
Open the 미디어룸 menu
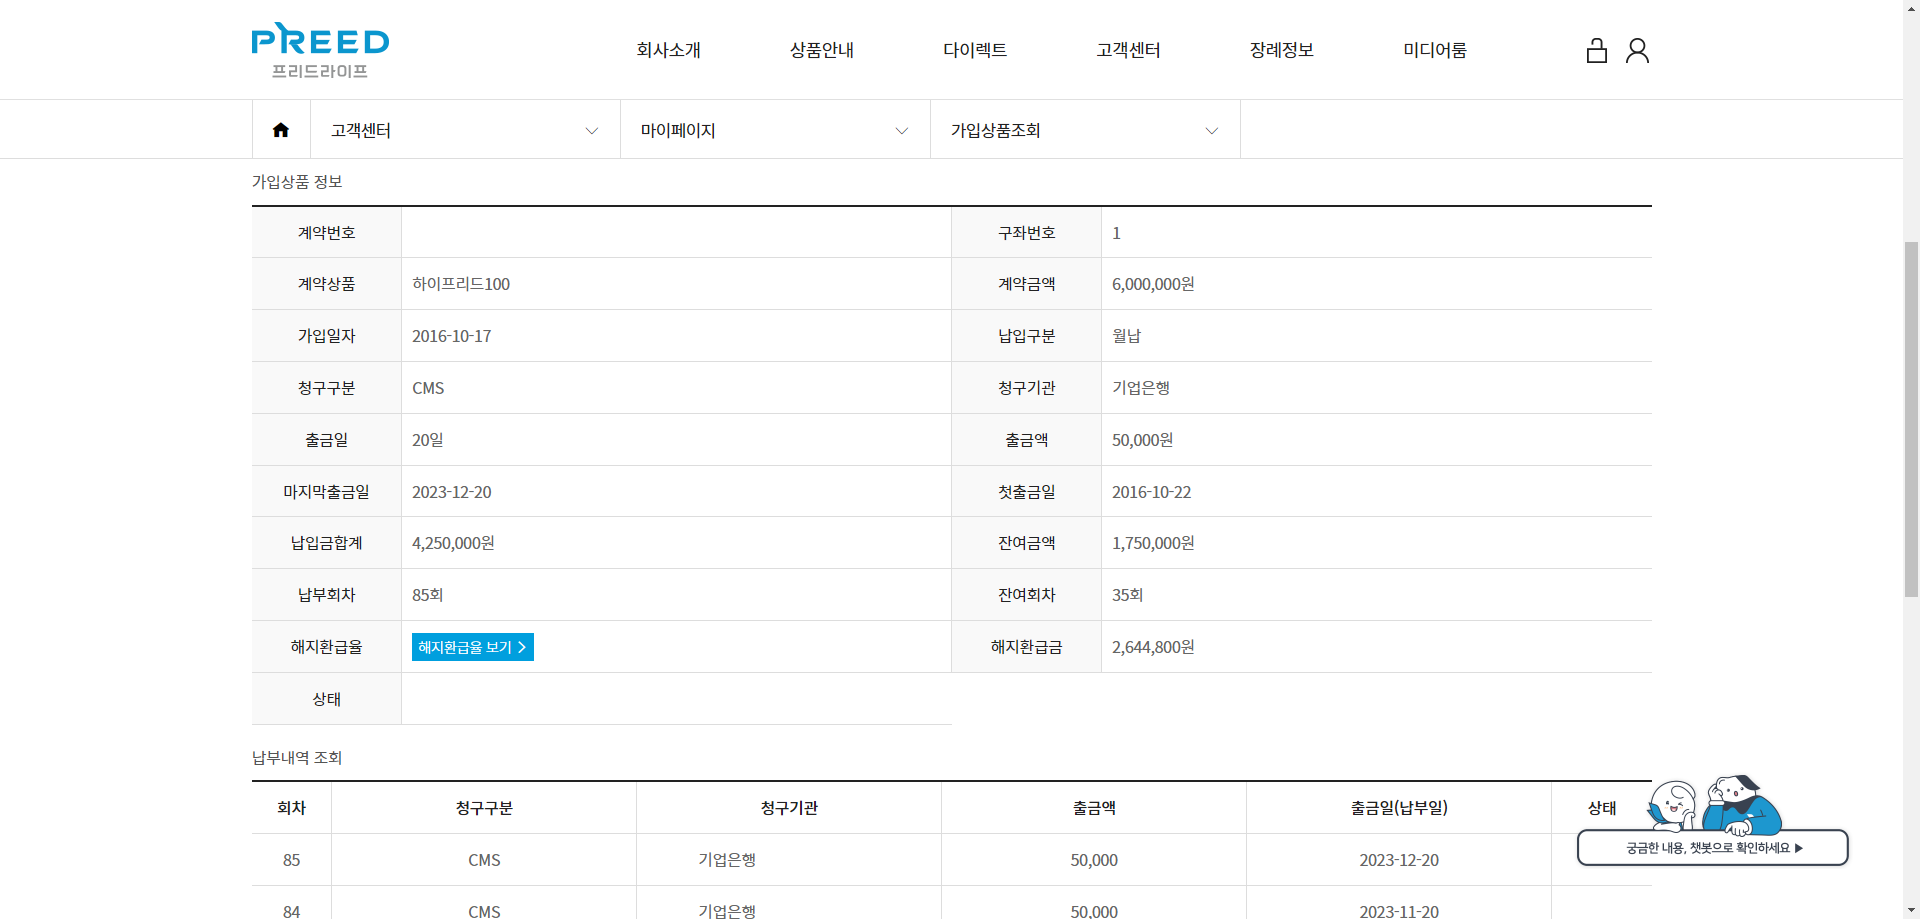click(x=1435, y=50)
